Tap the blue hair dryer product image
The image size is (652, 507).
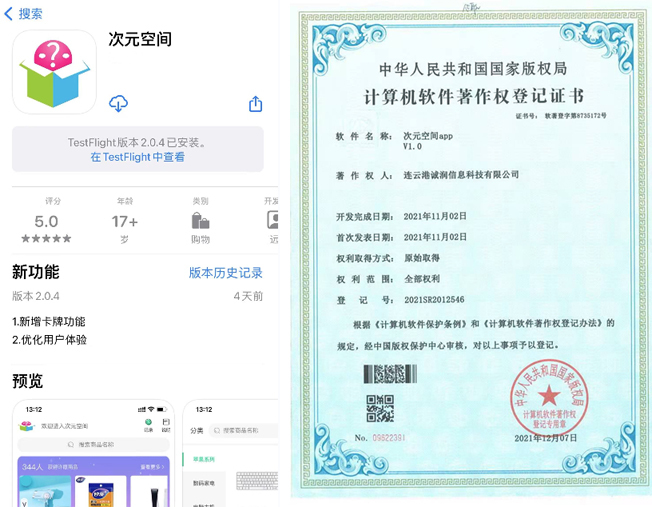pos(45,492)
